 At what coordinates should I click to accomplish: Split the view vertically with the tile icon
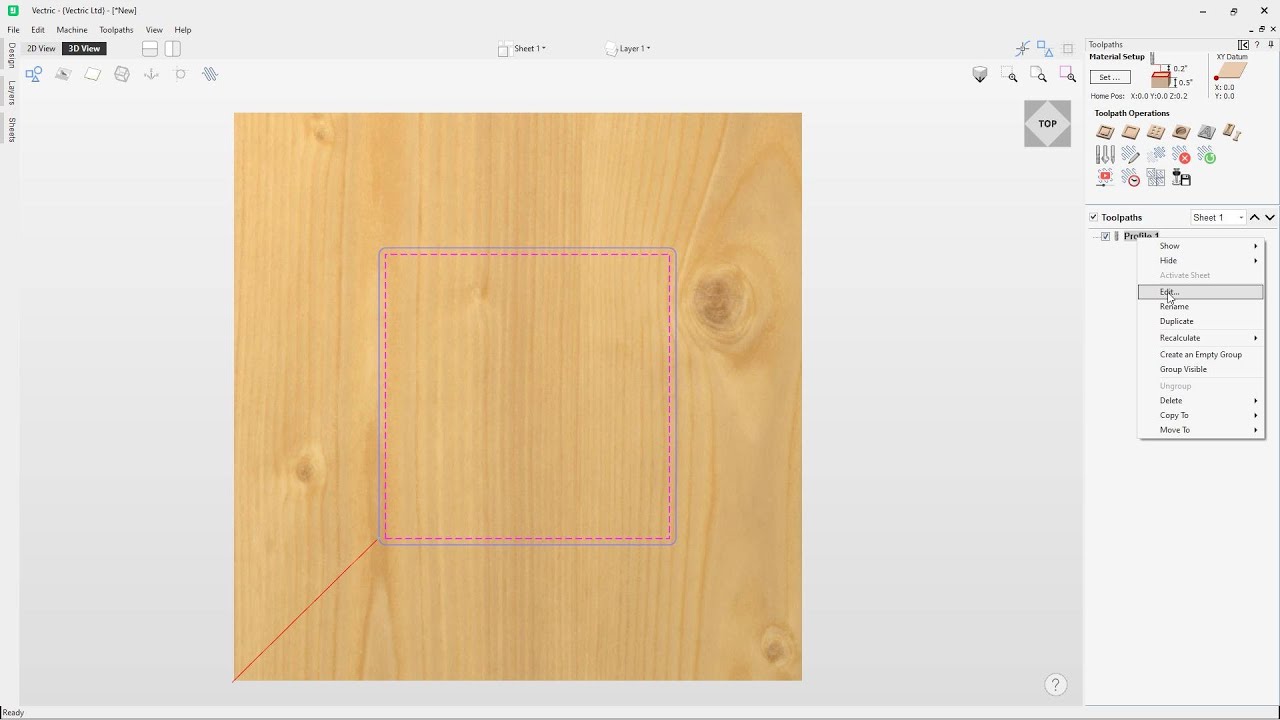click(x=173, y=48)
